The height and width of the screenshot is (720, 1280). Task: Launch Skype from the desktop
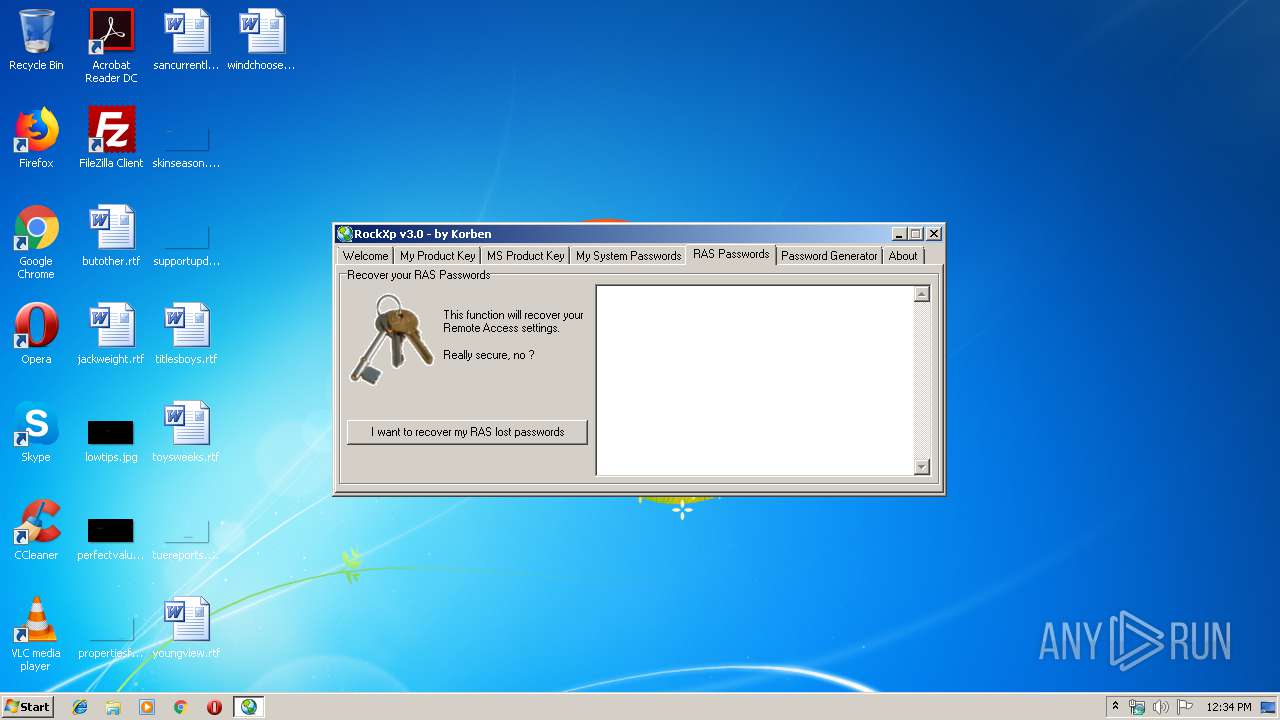(36, 432)
